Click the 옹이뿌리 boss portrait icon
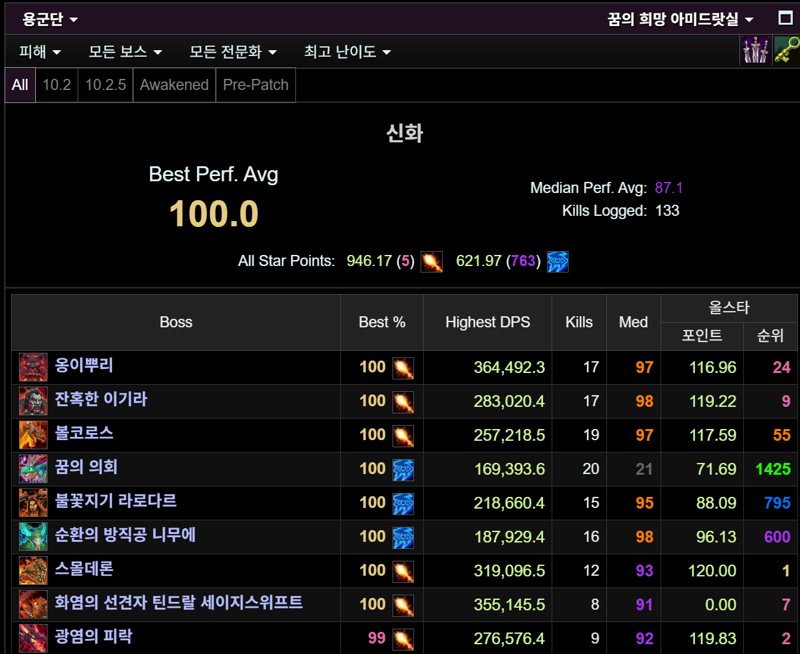The width and height of the screenshot is (800, 654). (33, 367)
